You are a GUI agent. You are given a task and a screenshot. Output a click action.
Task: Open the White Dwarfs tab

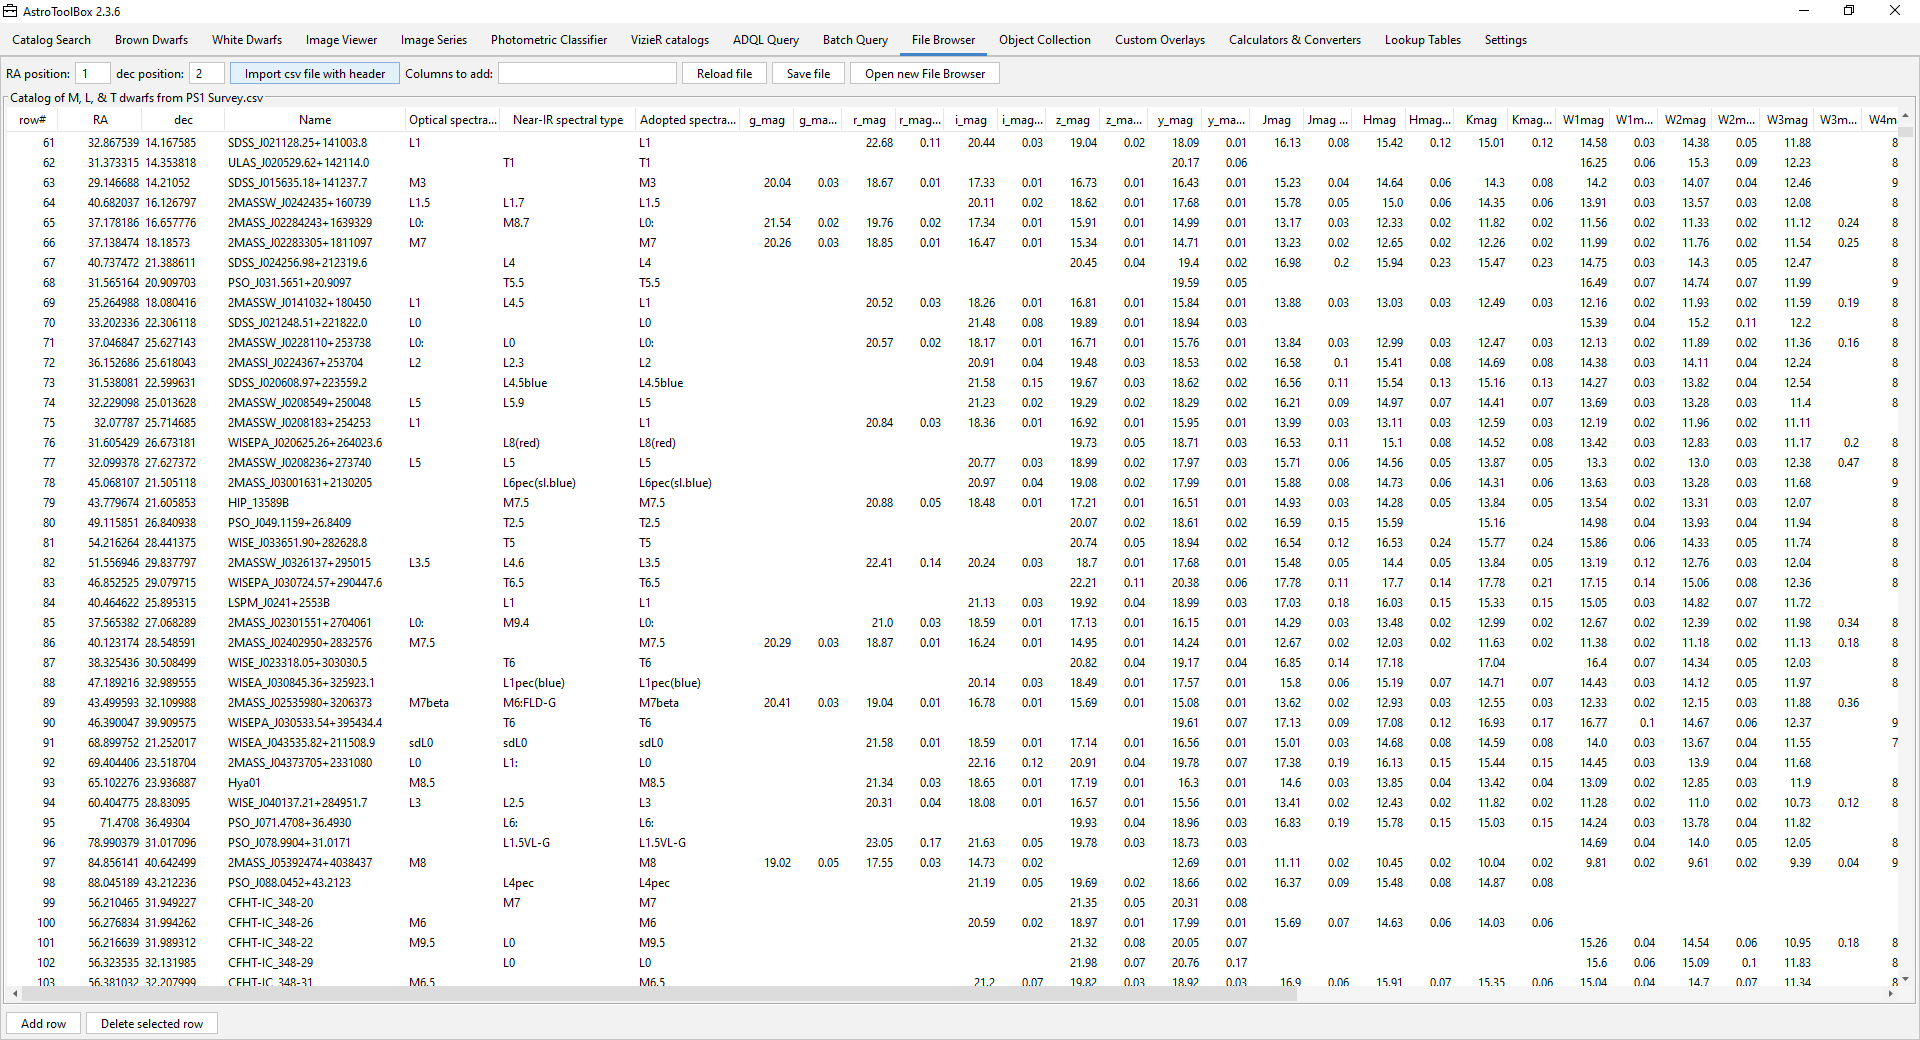246,40
